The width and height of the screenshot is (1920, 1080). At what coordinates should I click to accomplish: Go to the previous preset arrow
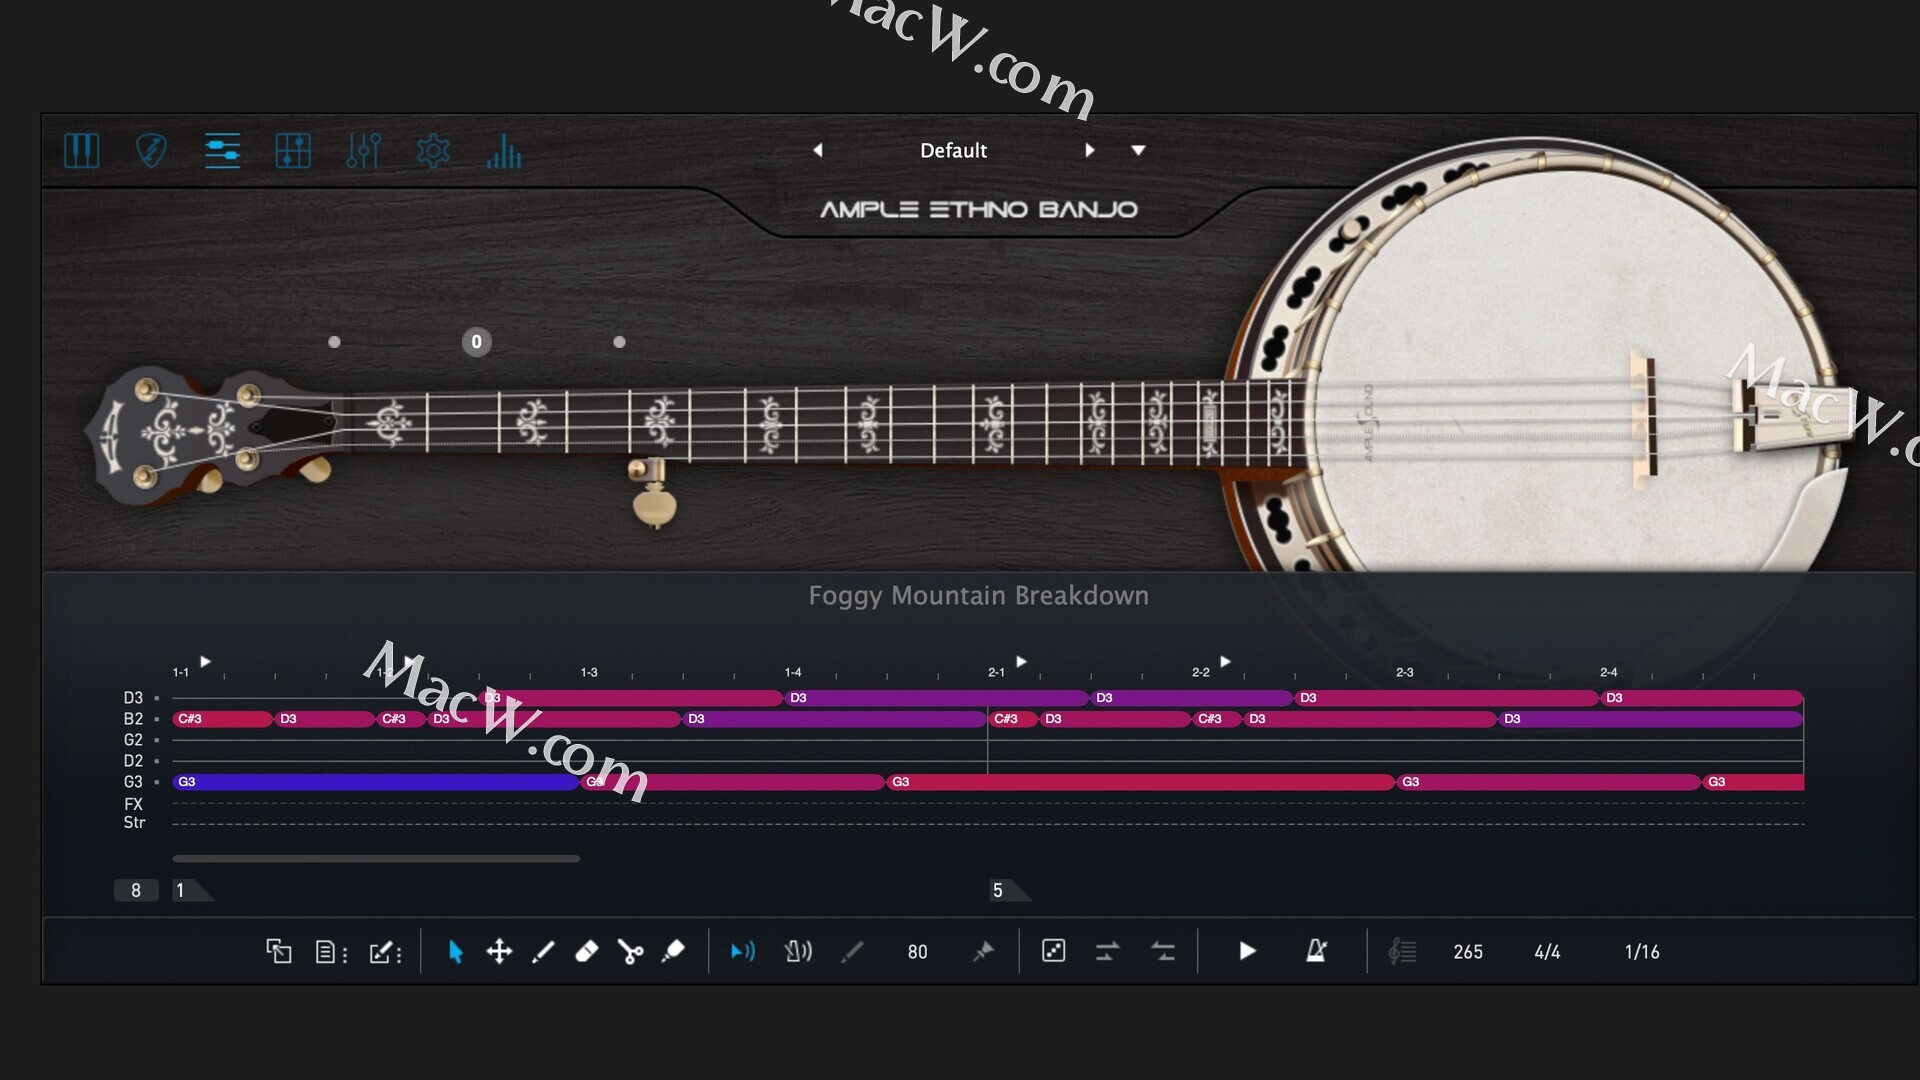click(x=818, y=150)
